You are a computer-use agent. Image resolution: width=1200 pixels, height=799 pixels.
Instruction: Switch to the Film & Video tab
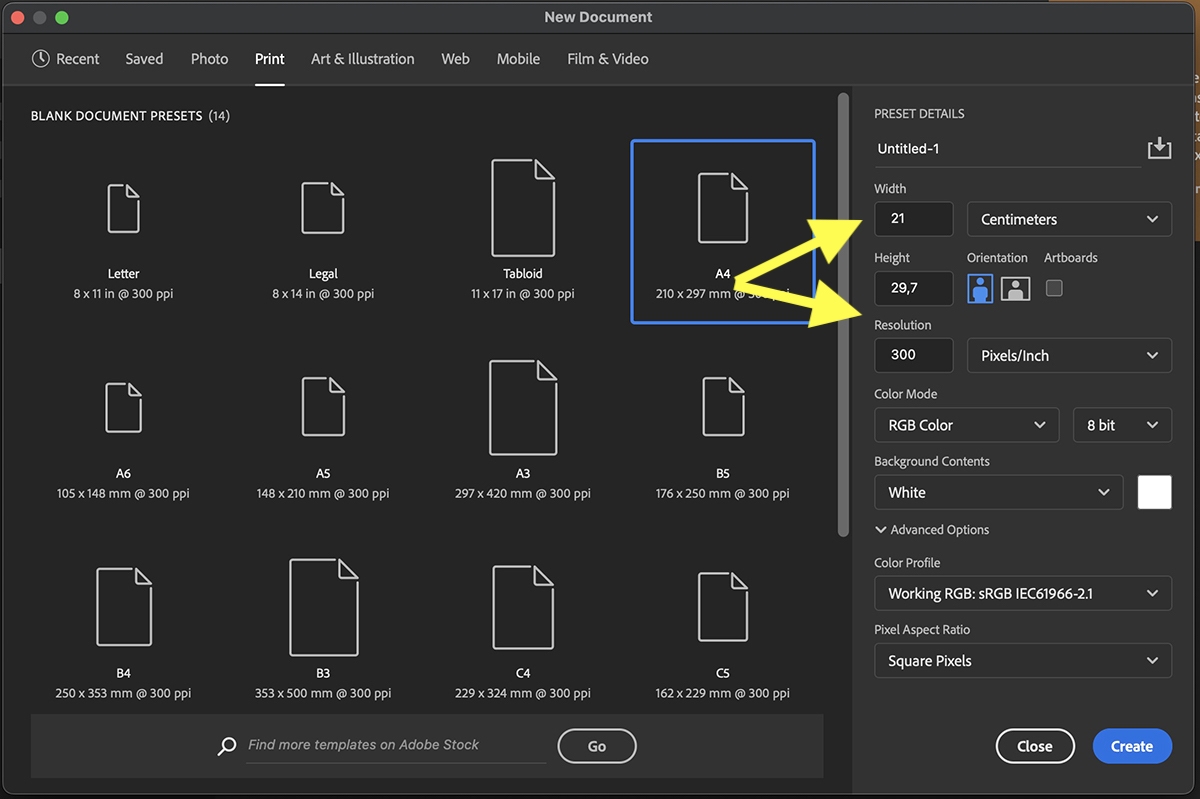click(x=608, y=59)
